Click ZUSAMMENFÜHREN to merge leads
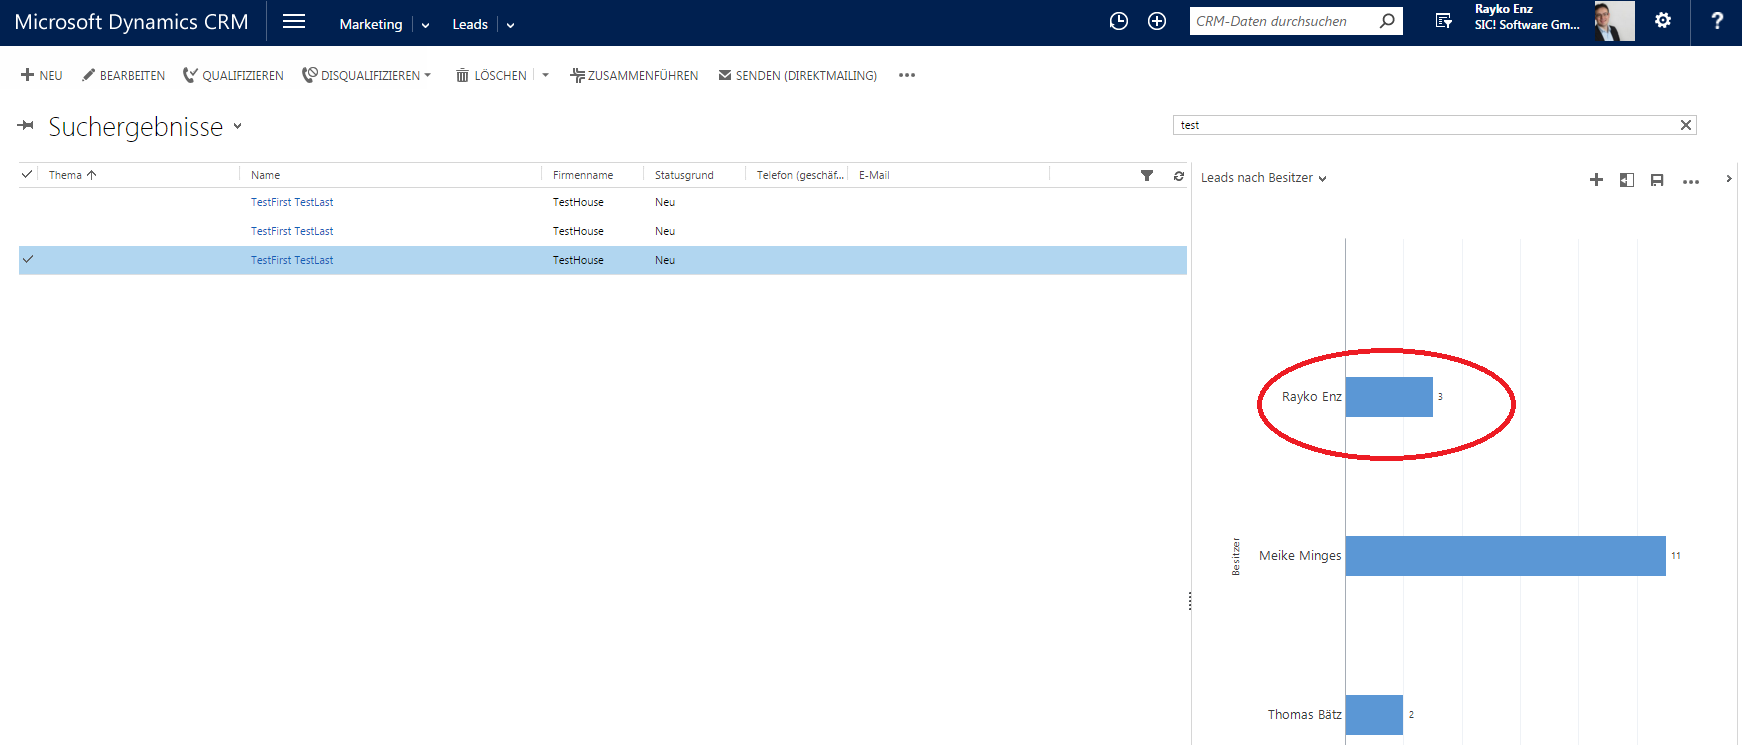1742x745 pixels. point(634,75)
